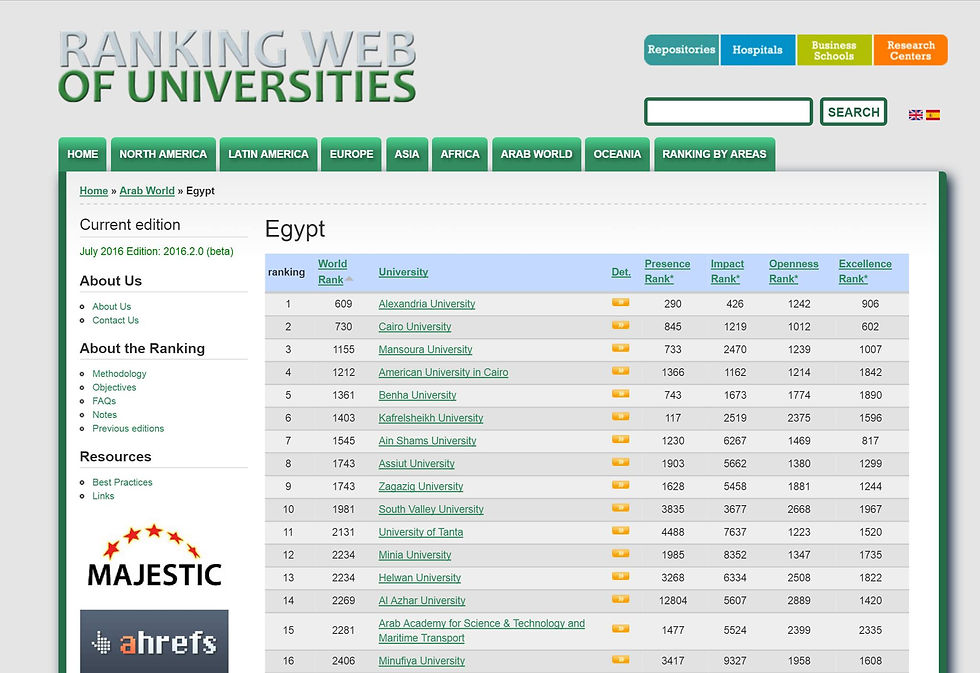Sort table by University column header
This screenshot has width=980, height=673.
click(x=403, y=272)
